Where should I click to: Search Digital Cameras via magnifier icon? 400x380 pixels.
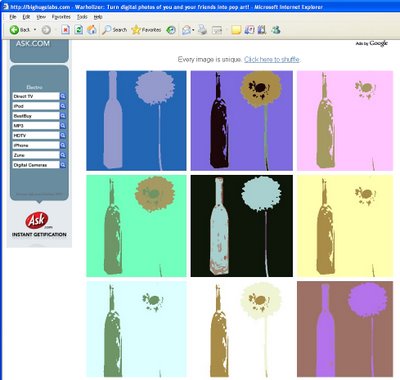pos(63,165)
